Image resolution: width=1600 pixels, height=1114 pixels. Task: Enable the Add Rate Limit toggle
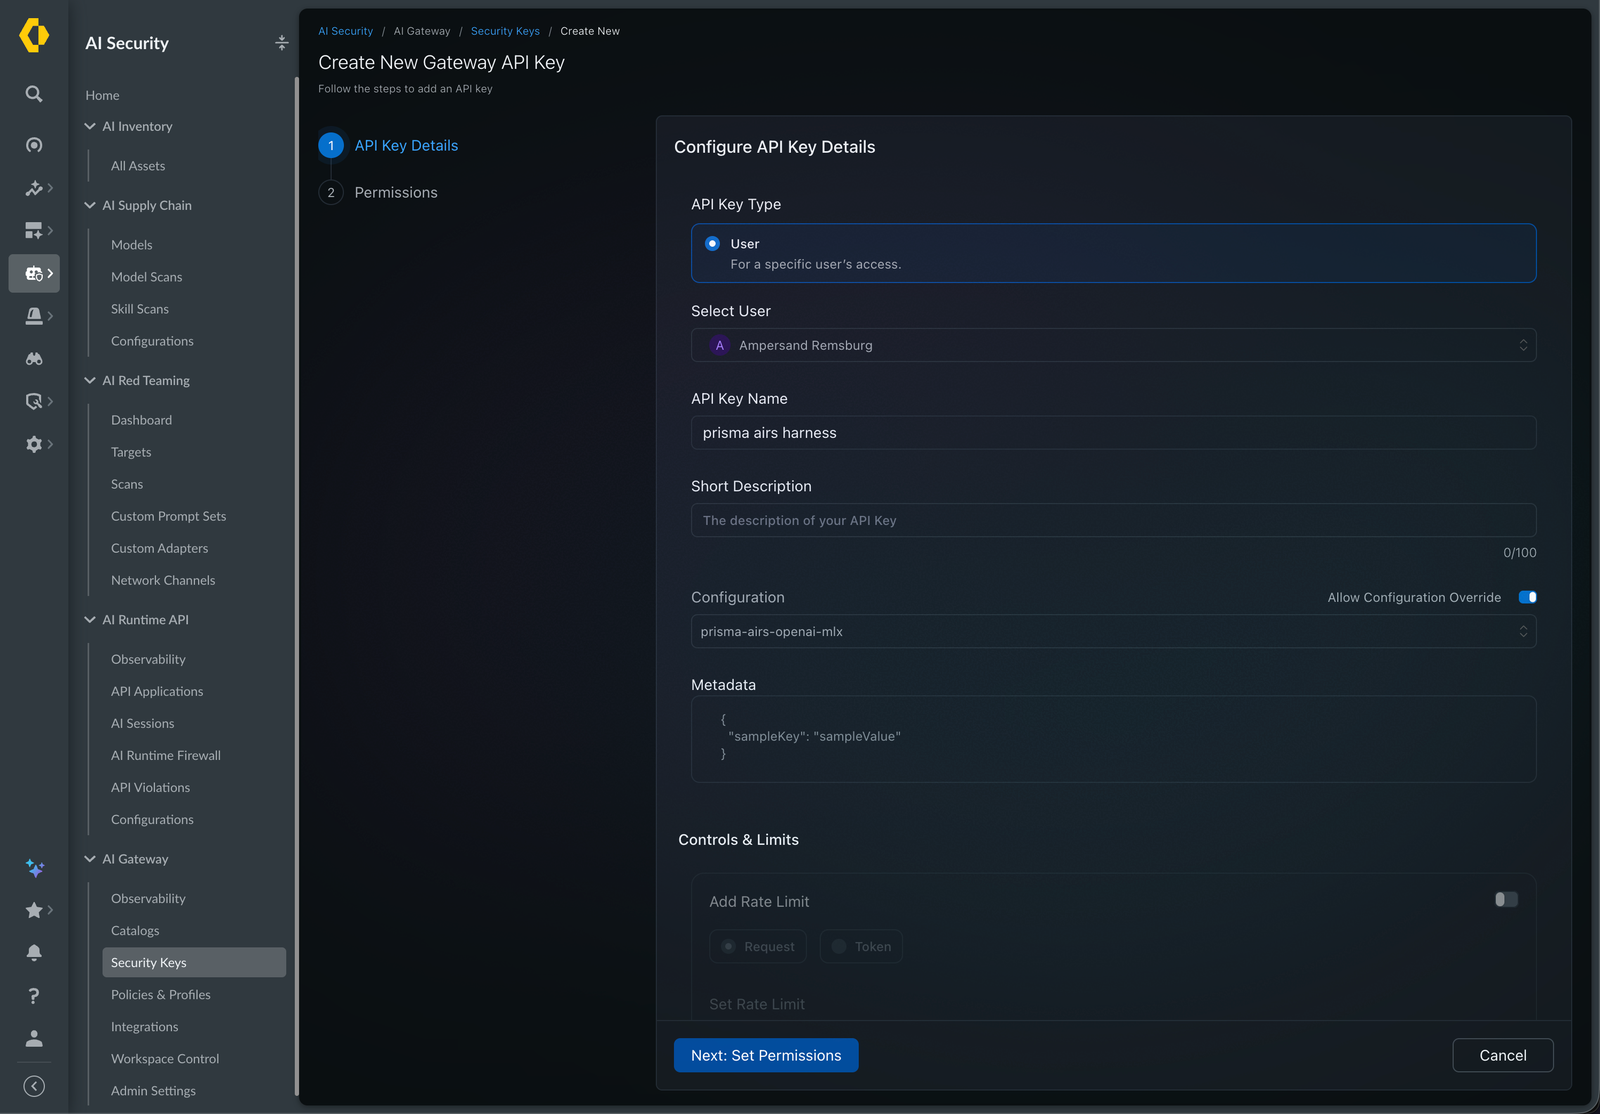1506,900
